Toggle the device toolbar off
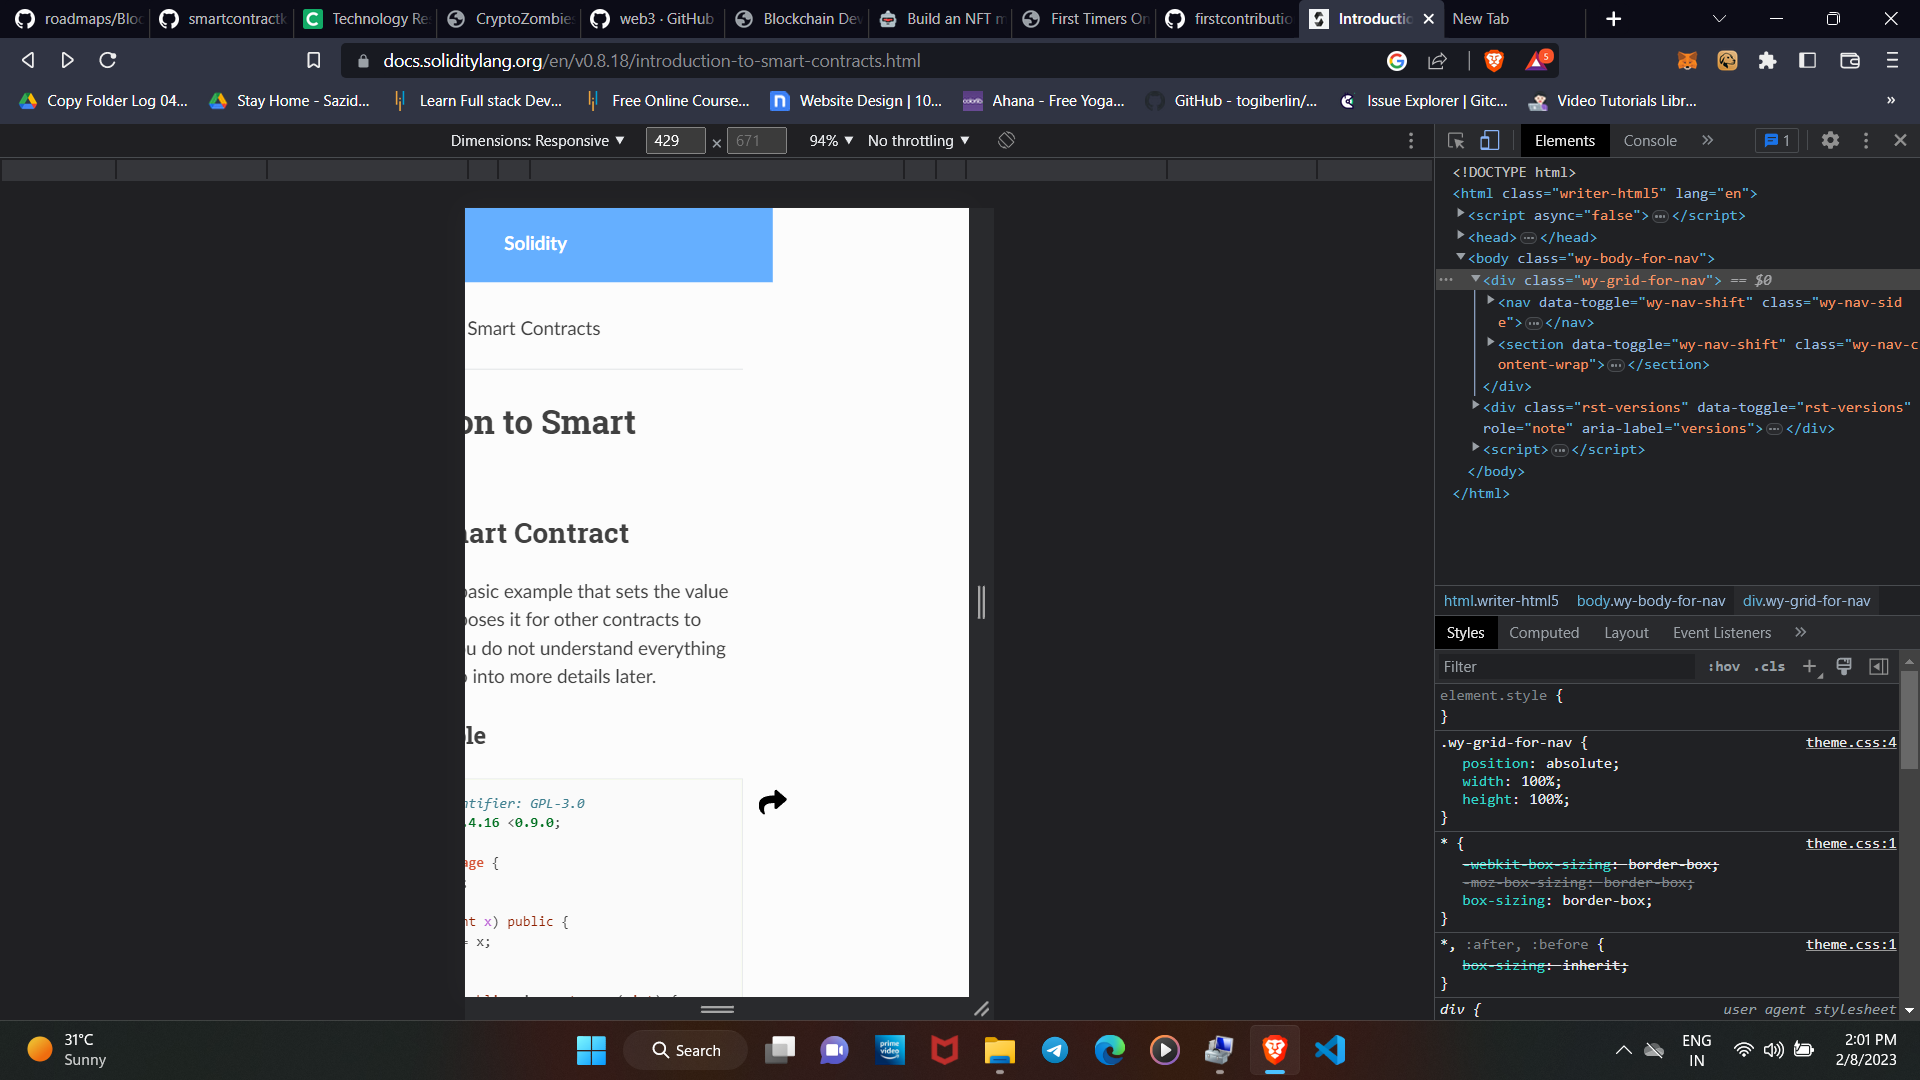The image size is (1920, 1080). 1489,140
